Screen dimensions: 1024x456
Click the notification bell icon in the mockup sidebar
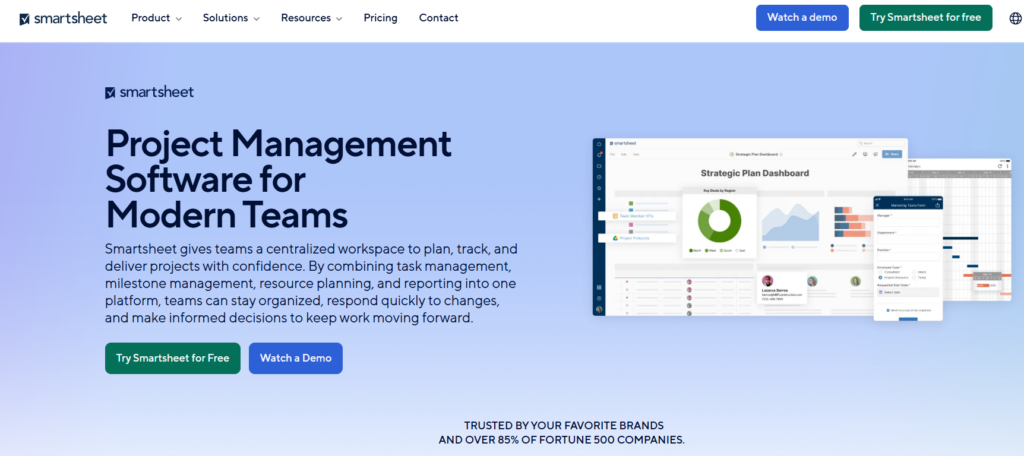[599, 155]
